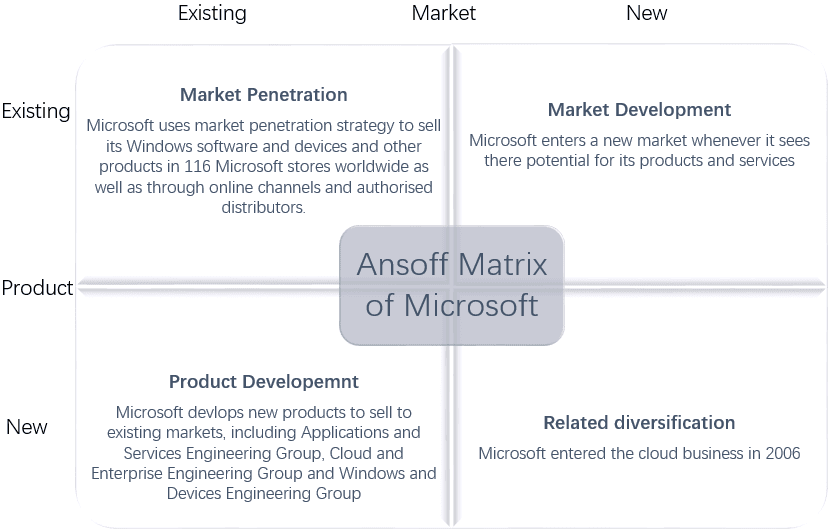Select the cloud business in 2006 sentence

(639, 454)
